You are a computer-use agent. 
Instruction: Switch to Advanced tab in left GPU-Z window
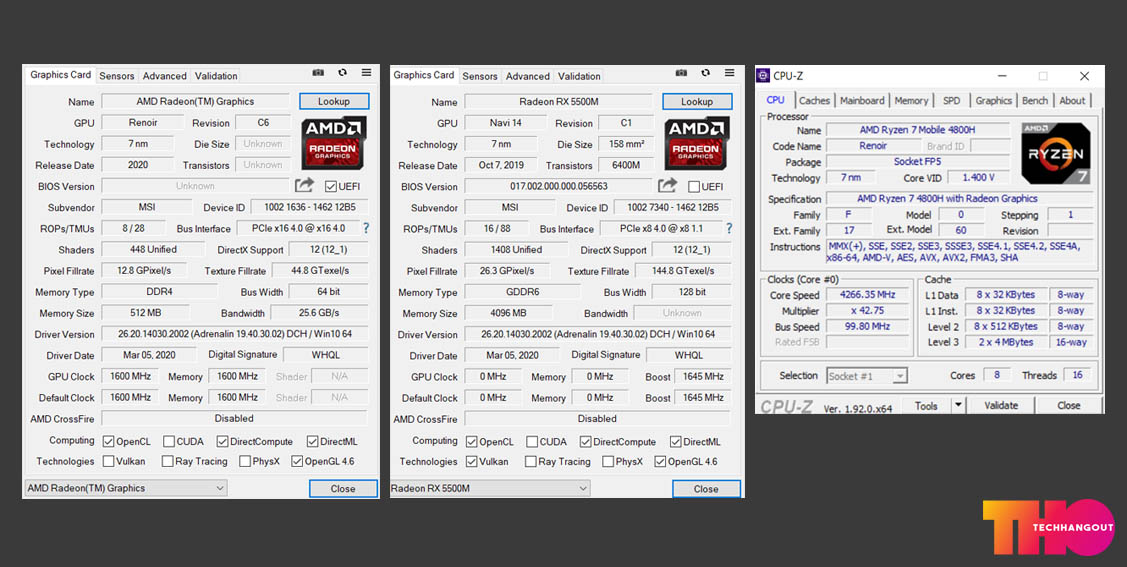pos(165,75)
